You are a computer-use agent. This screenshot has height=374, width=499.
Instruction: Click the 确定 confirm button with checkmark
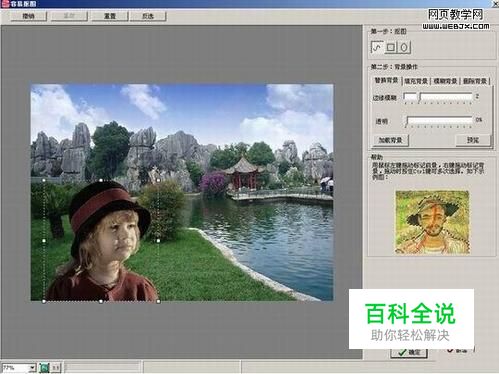click(409, 353)
